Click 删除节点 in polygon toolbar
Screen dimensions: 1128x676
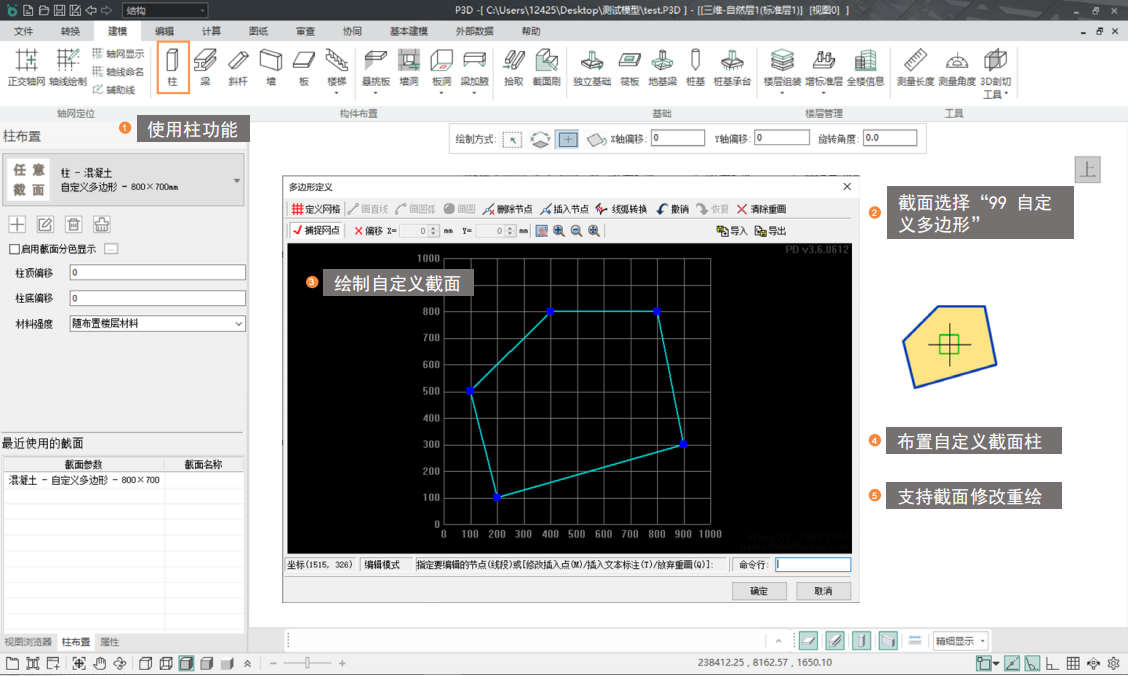coord(508,209)
